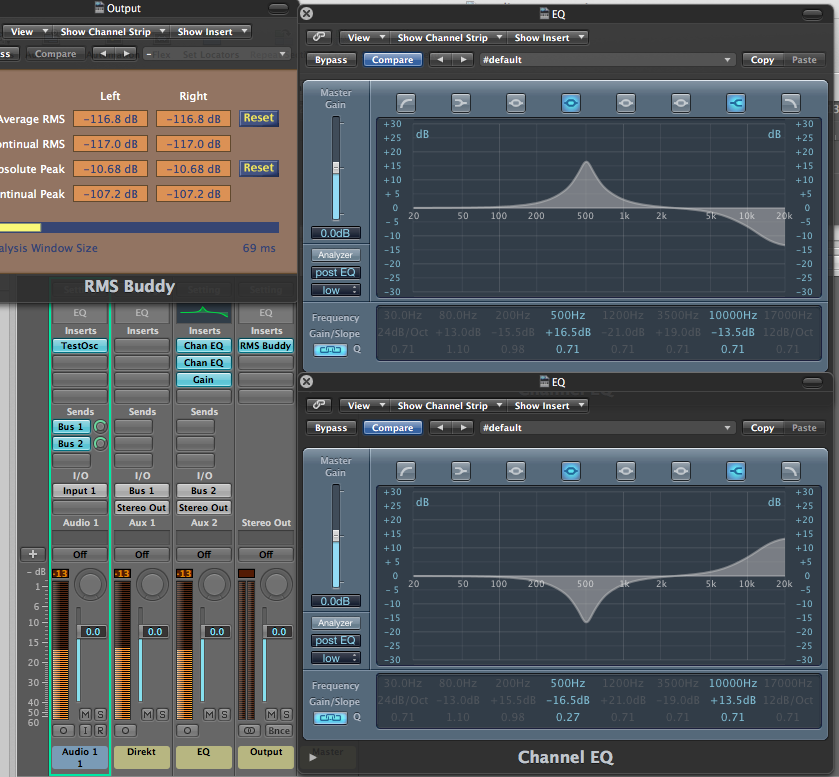The height and width of the screenshot is (777, 839).
Task: Enable the Analyzer in the 500Hz-boost EQ window
Action: click(x=335, y=255)
